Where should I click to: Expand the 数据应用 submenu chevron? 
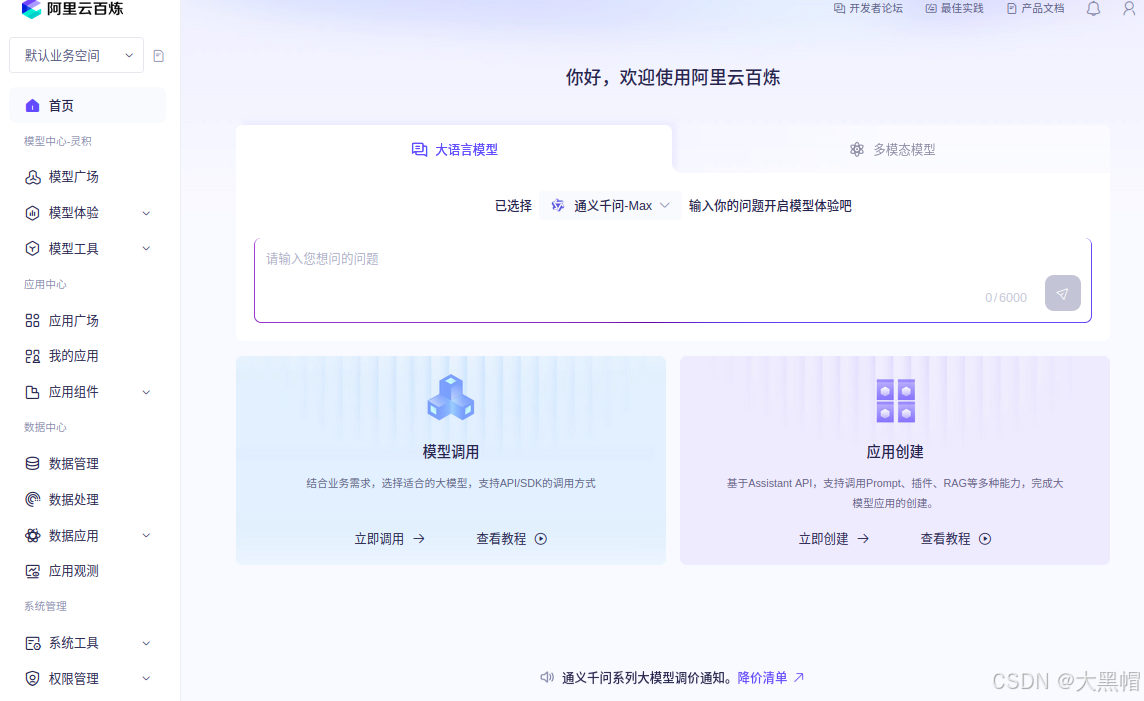(x=146, y=535)
